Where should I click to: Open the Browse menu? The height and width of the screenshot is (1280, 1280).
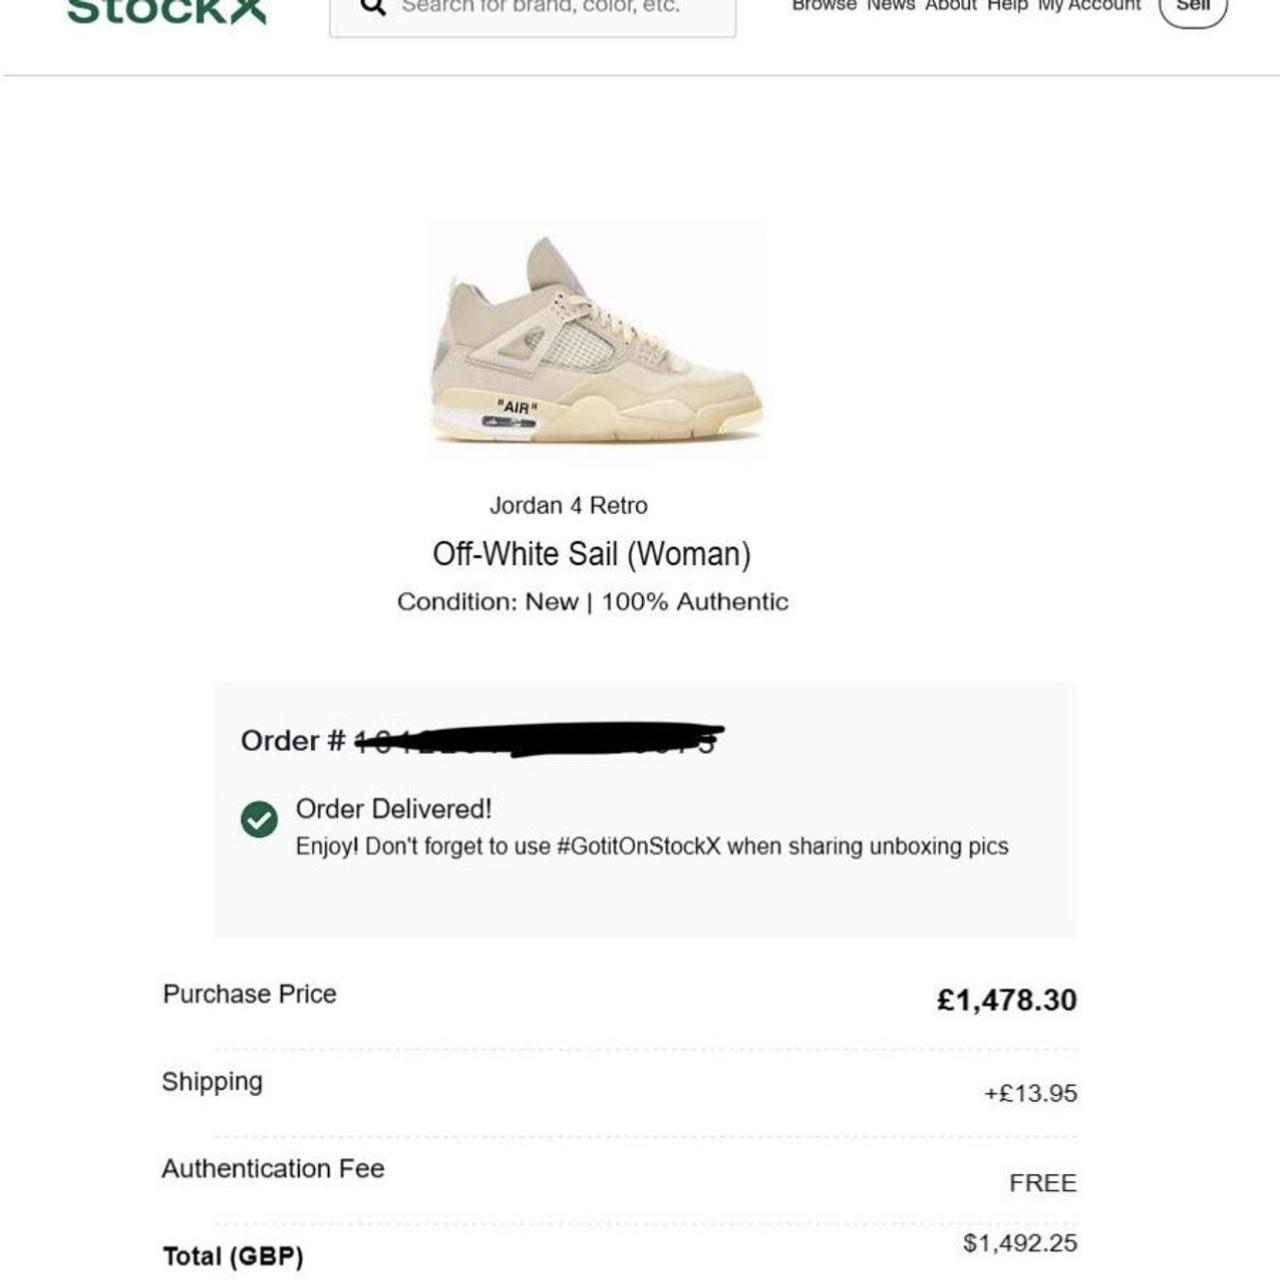824,6
